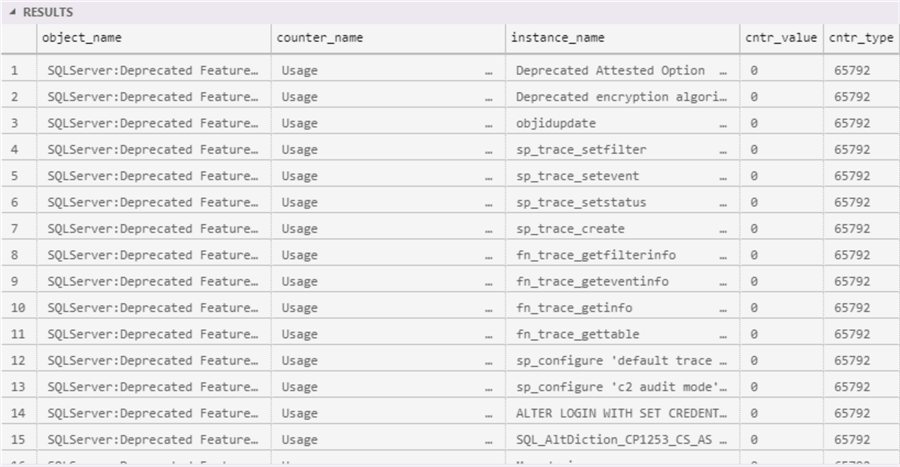
Task: Select Usage cell in row 10
Action: click(388, 308)
